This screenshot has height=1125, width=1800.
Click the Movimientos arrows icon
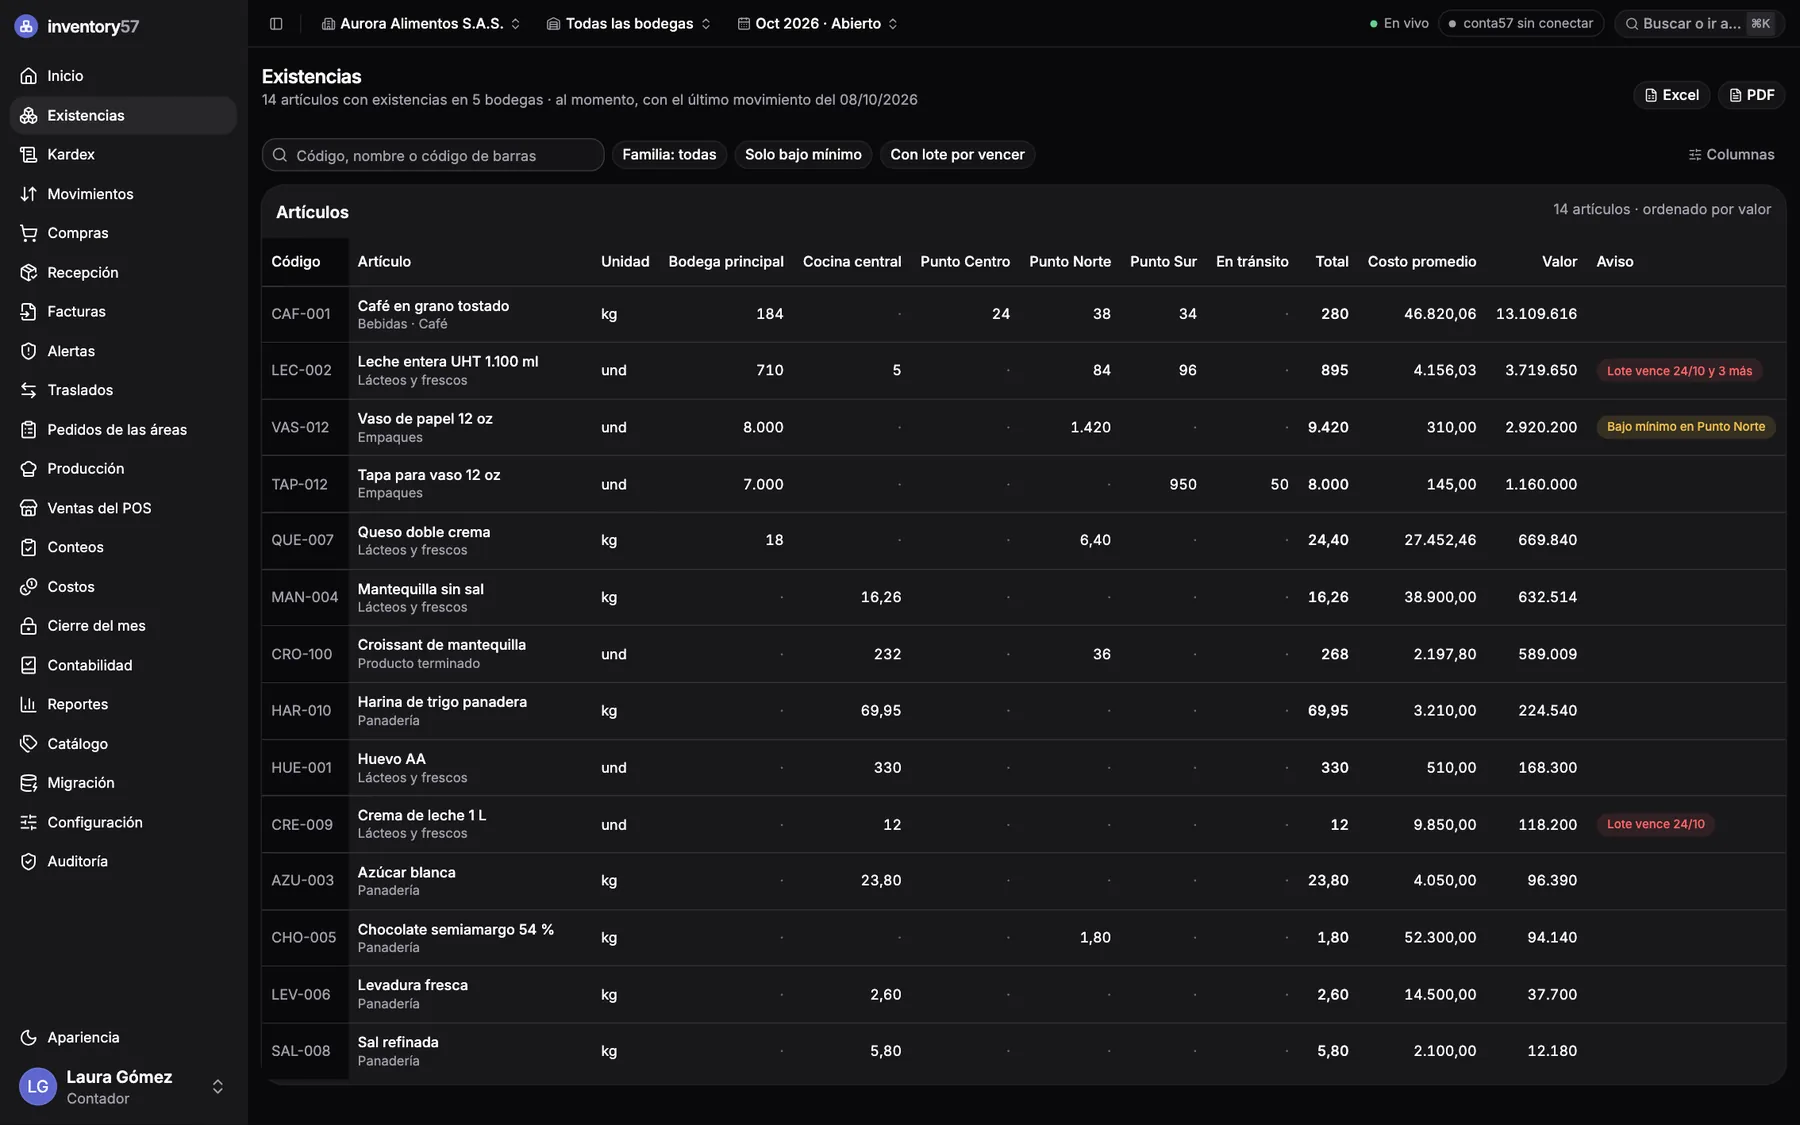28,194
